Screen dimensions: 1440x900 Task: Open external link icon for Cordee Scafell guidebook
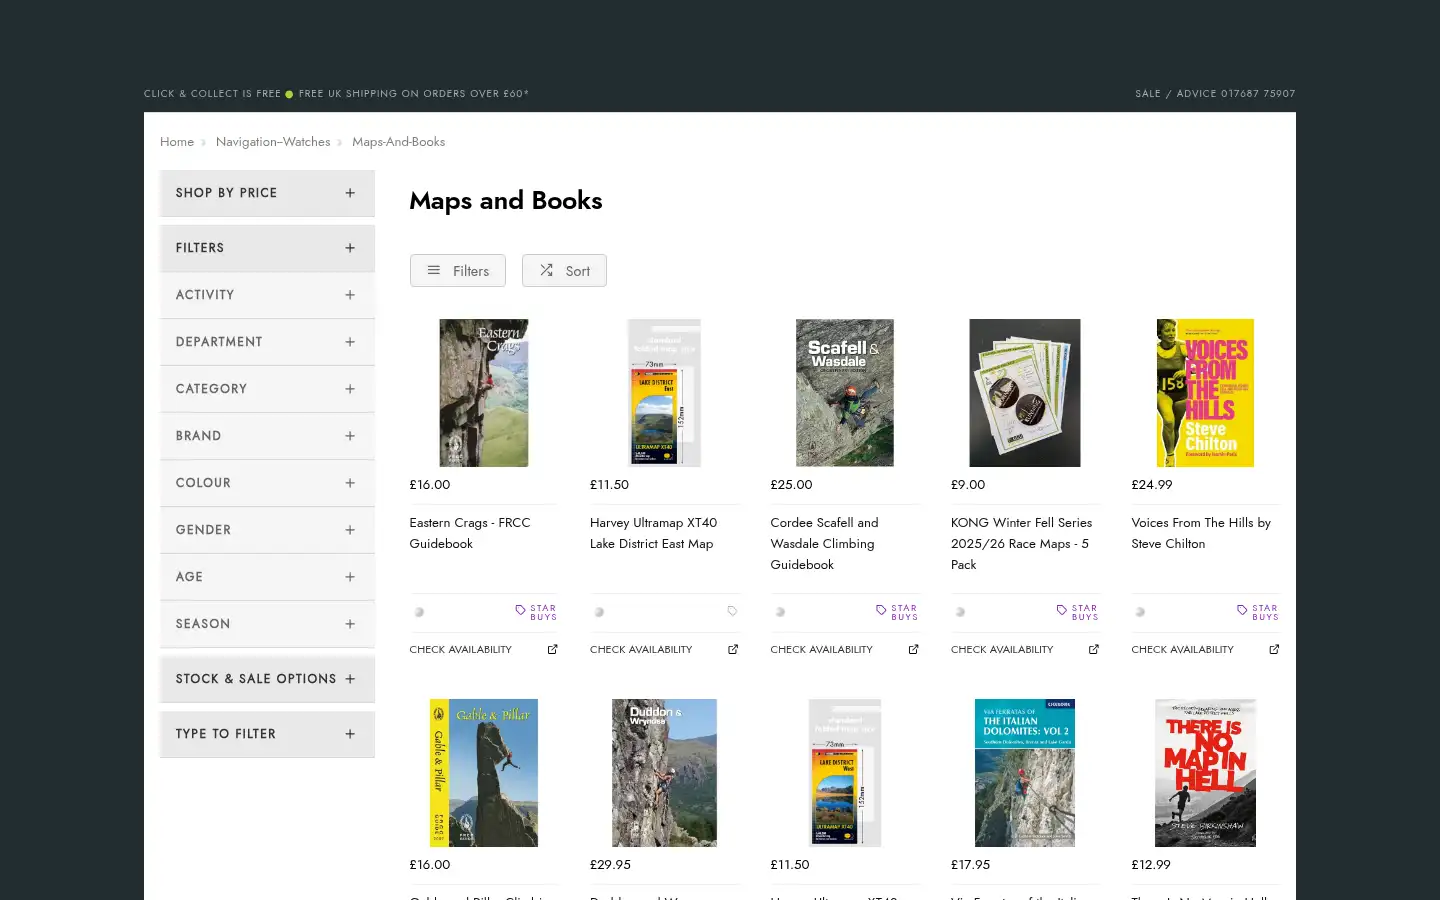(913, 650)
